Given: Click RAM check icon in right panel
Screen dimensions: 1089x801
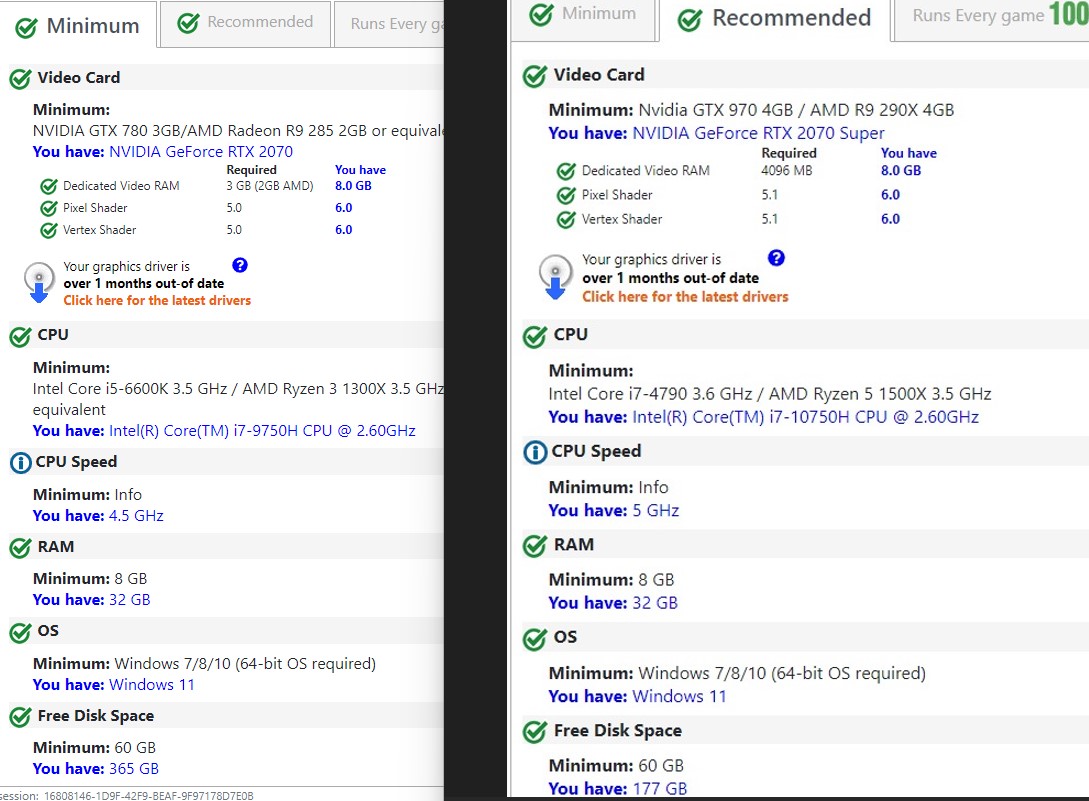Looking at the screenshot, I should pos(535,546).
